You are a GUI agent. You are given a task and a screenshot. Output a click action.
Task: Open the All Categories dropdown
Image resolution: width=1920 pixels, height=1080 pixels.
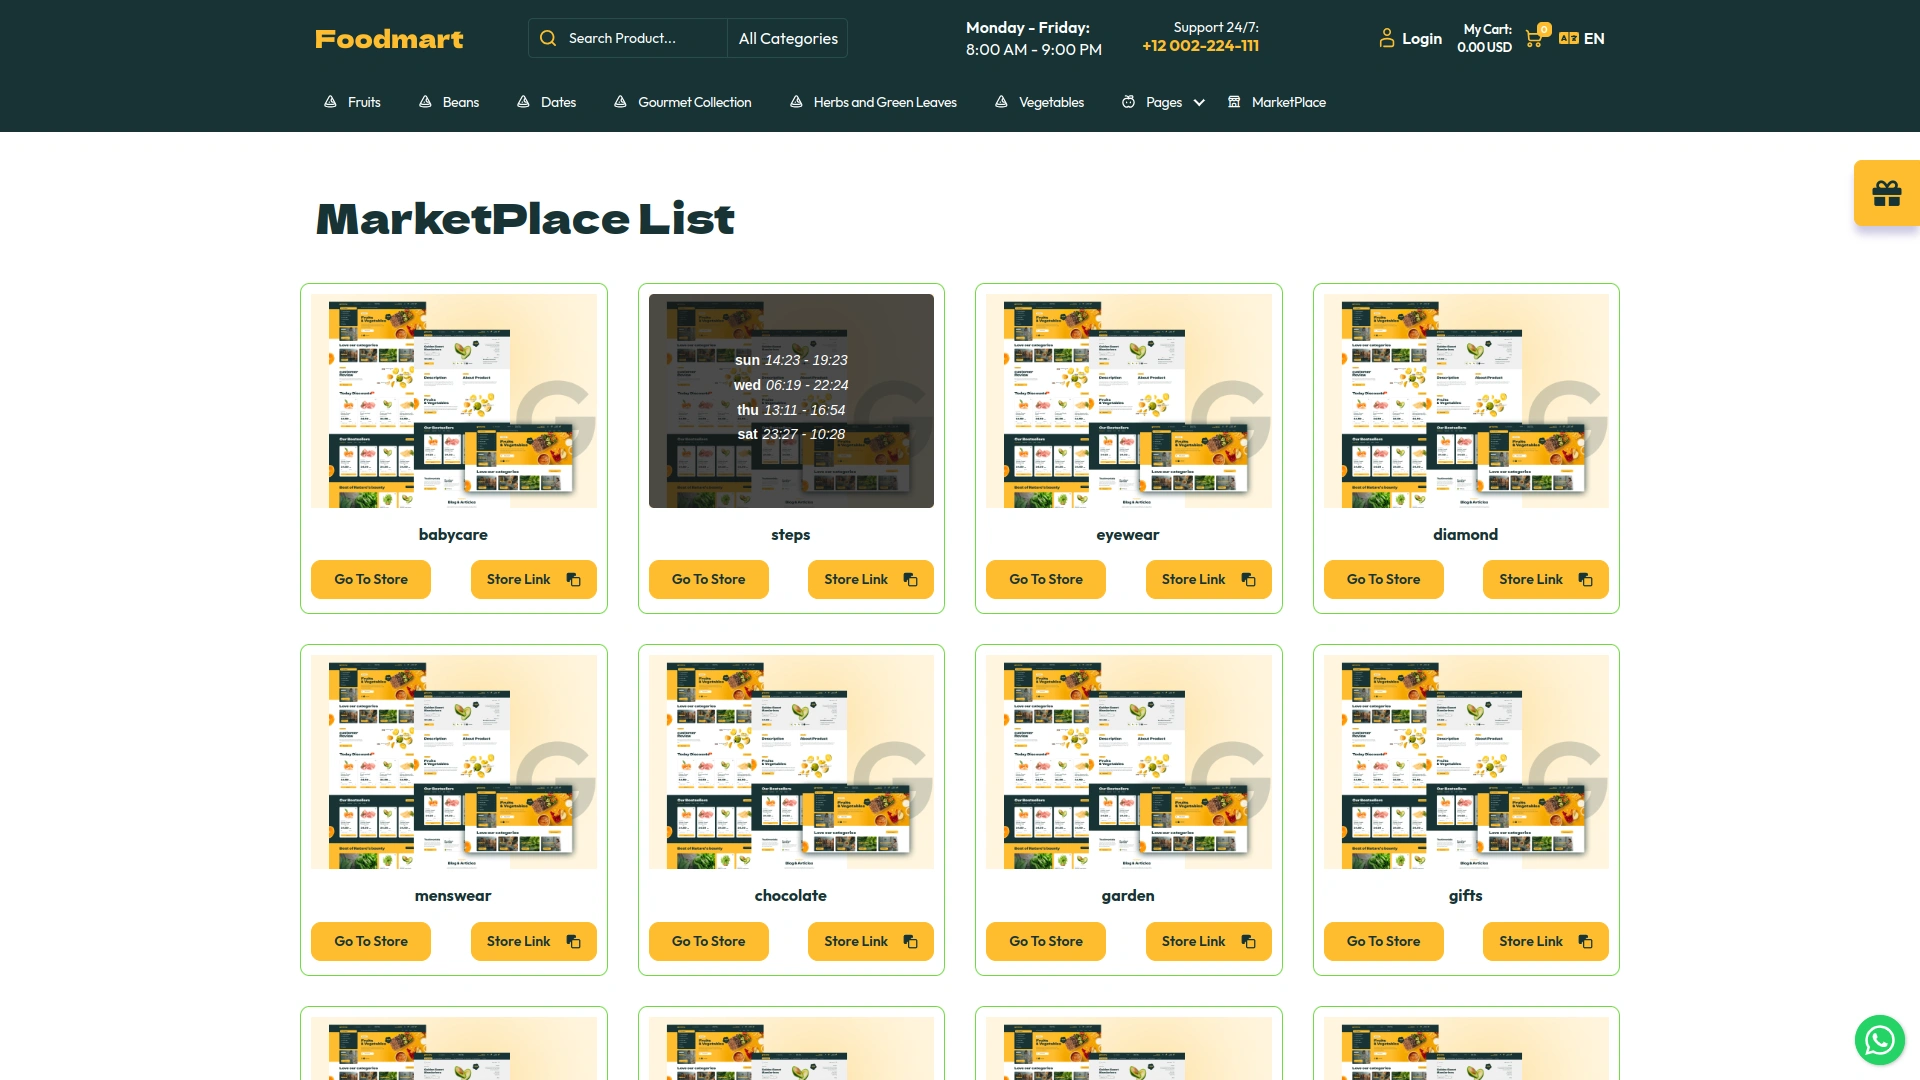point(788,38)
